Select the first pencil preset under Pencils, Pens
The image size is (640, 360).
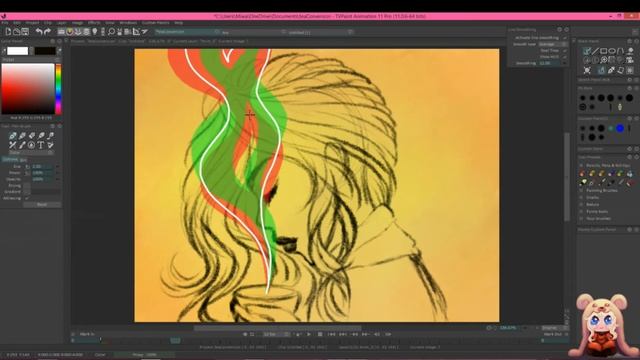point(582,173)
